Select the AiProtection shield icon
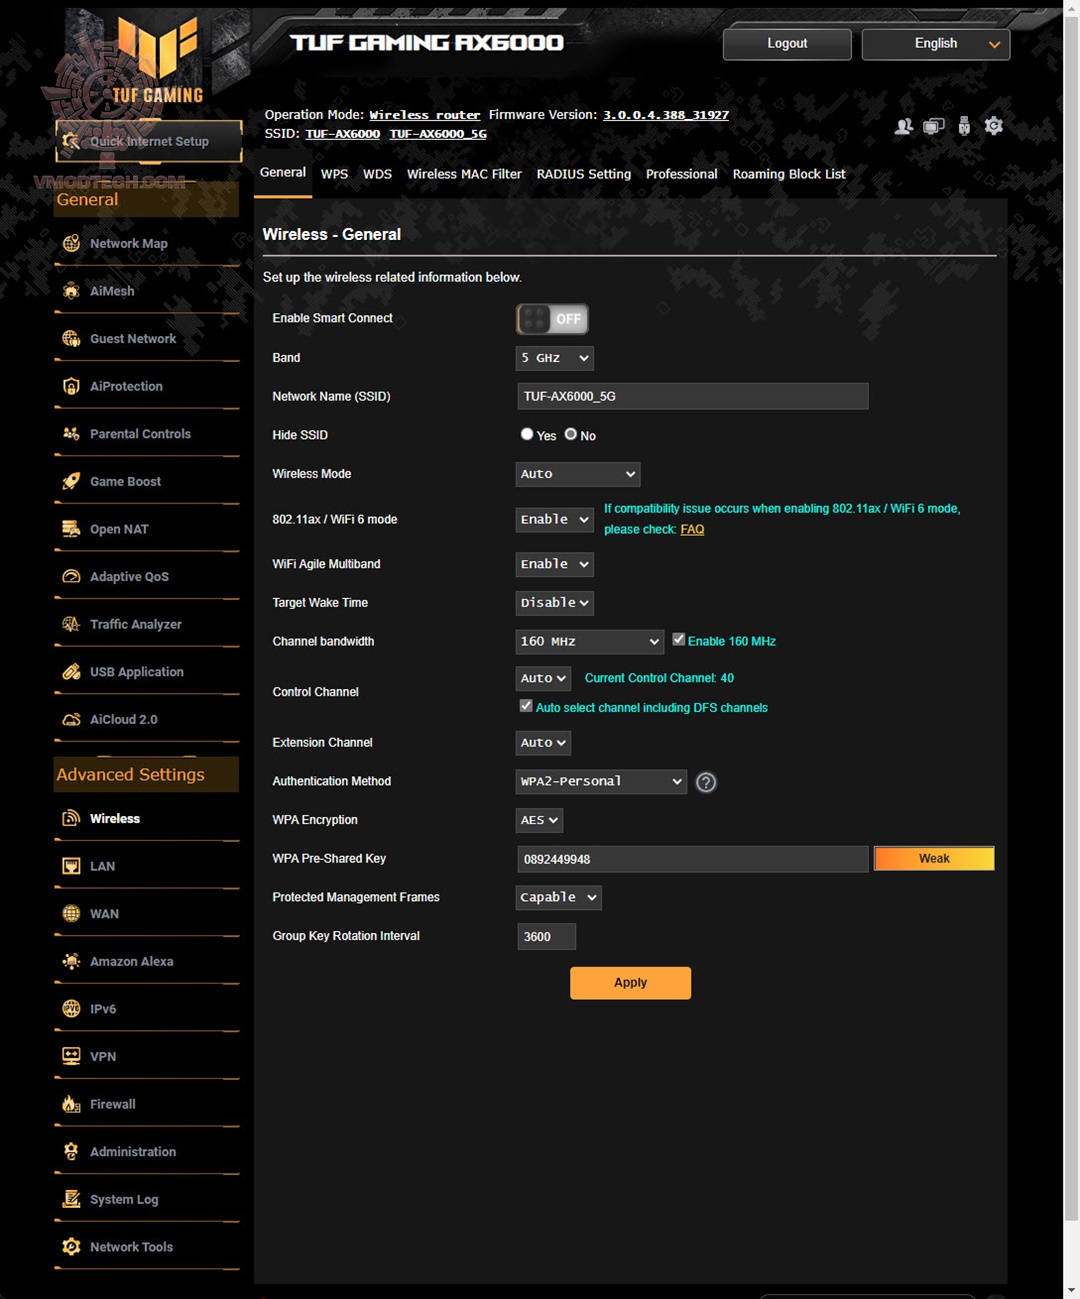 coord(71,386)
